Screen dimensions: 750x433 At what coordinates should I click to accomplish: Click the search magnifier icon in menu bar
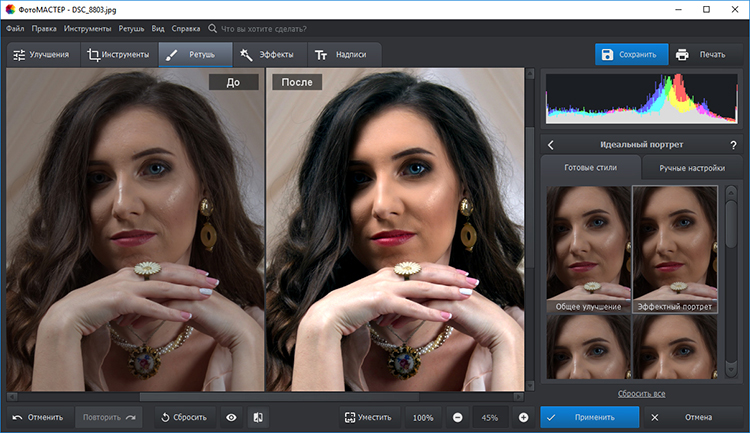211,30
